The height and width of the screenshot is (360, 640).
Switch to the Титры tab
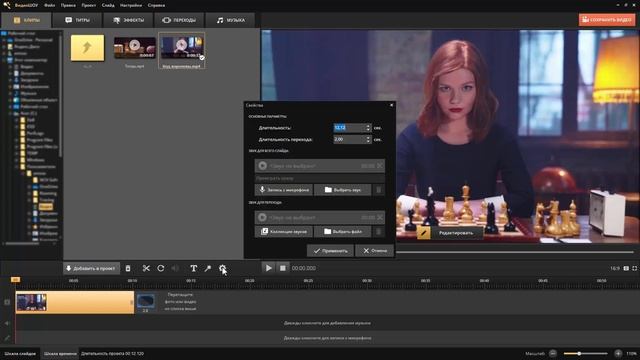[x=77, y=20]
